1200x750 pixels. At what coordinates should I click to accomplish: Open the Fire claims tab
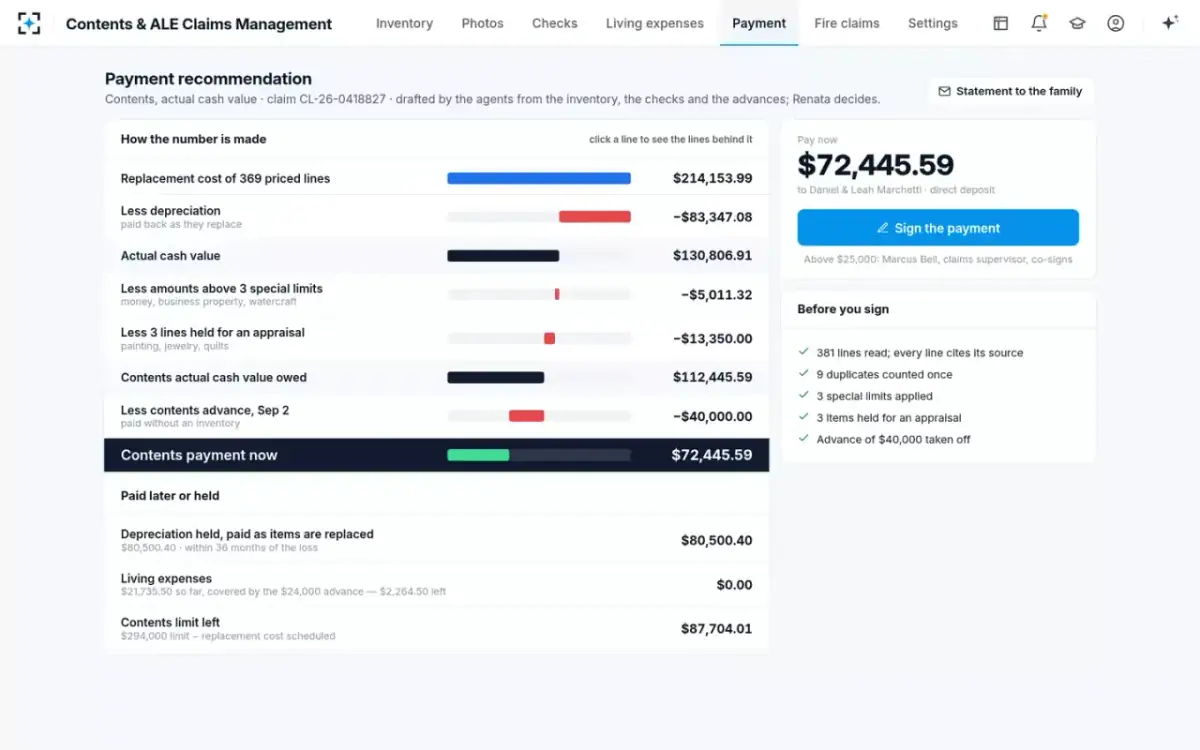847,23
